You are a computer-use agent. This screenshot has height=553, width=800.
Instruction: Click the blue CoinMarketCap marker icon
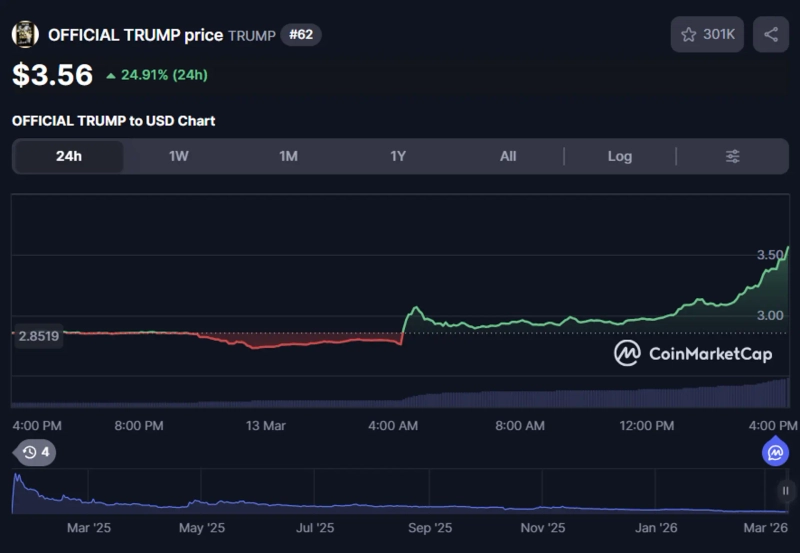pos(775,453)
